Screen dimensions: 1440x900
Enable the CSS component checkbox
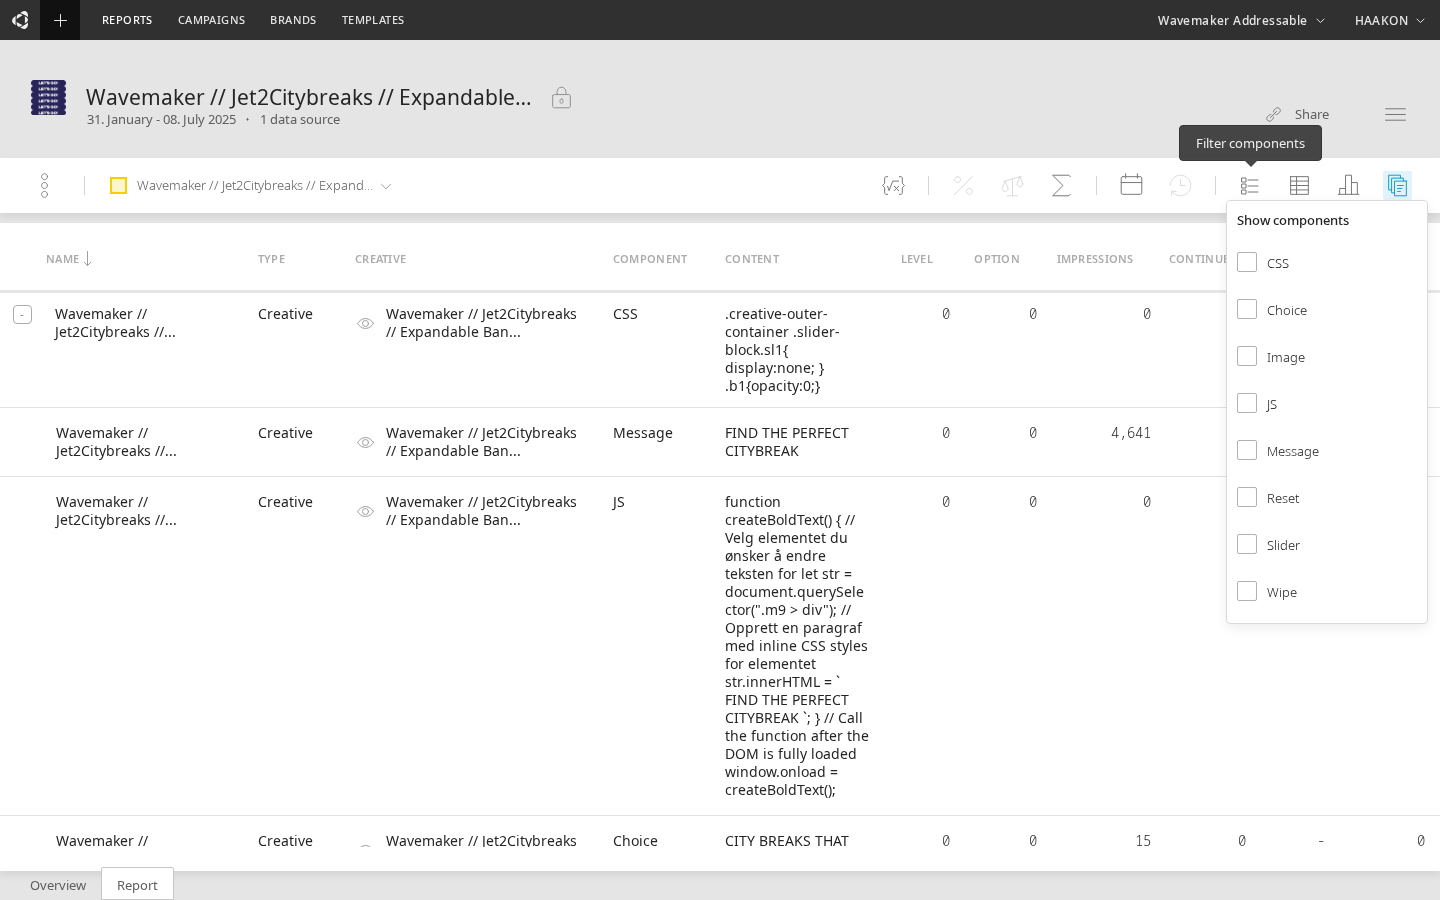[x=1247, y=262]
